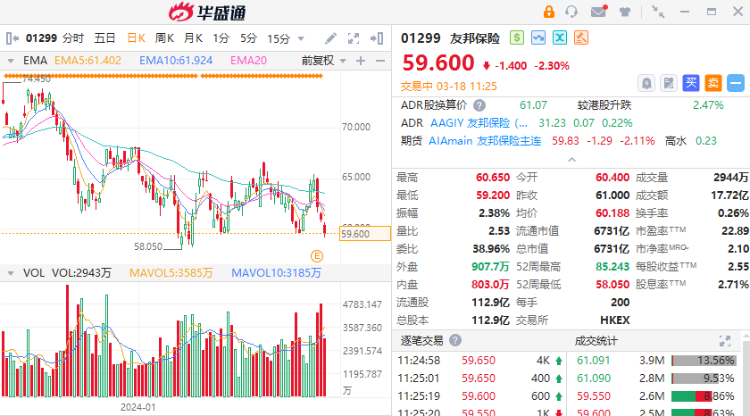The width and height of the screenshot is (750, 416).
Task: Collapse left panel via bracket-arrow icon
Action: (x=12, y=38)
